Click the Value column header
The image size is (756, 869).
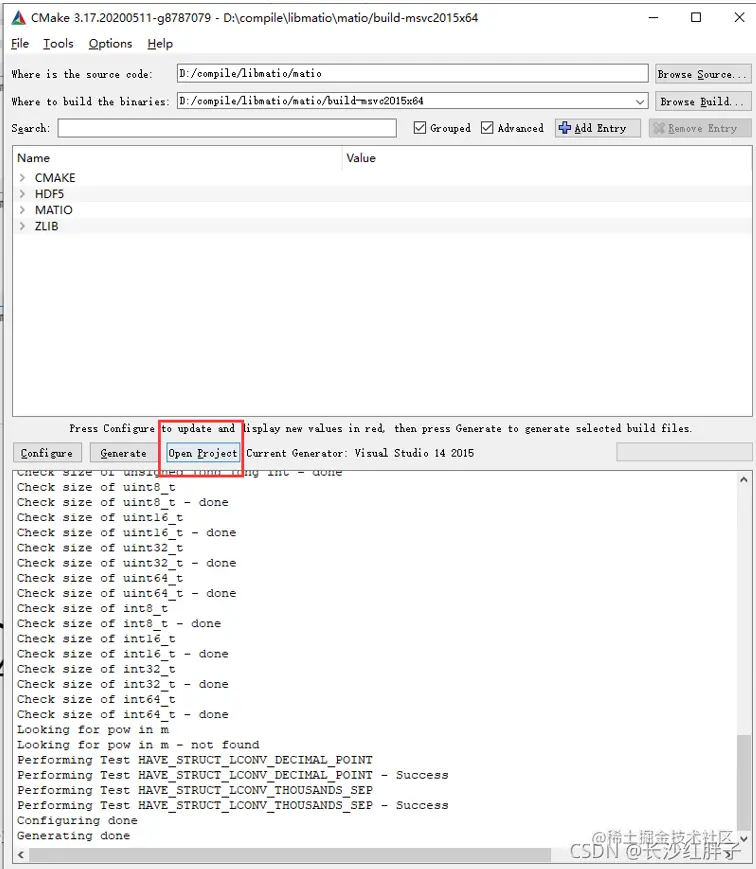547,158
